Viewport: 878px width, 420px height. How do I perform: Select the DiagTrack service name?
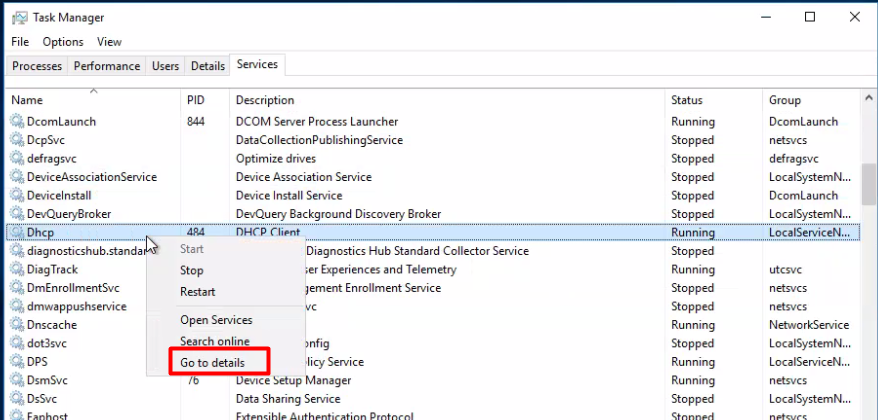(52, 269)
